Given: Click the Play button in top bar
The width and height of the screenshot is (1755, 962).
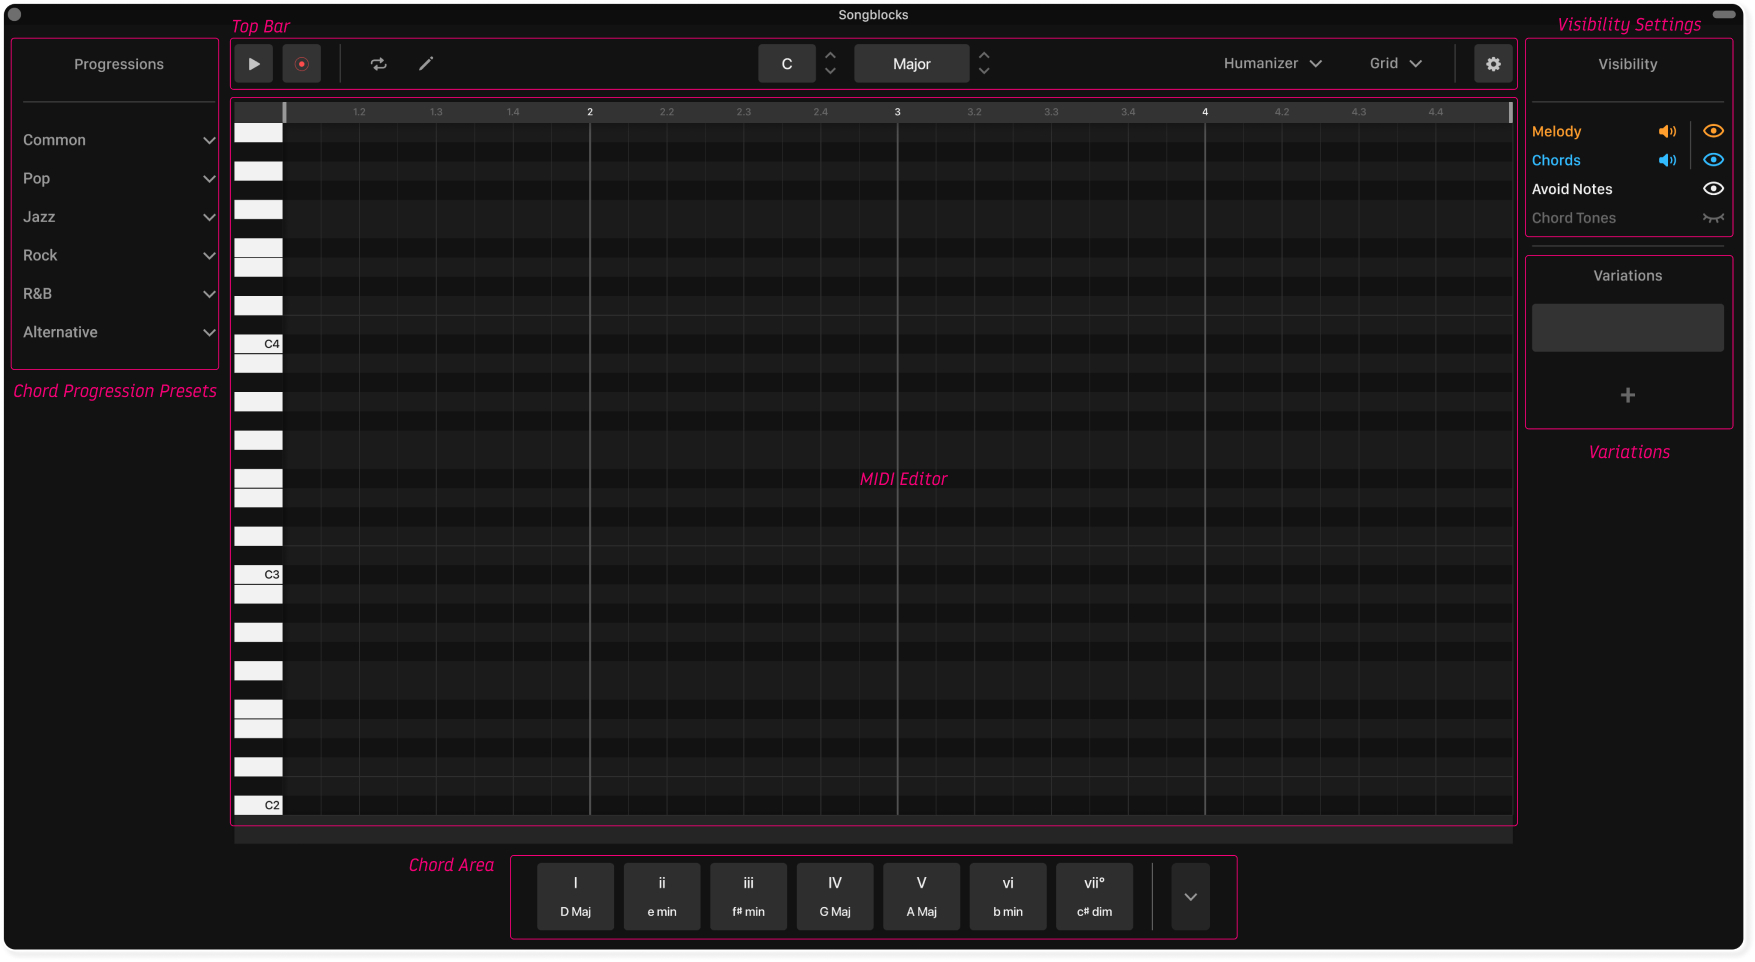Looking at the screenshot, I should click(x=254, y=64).
